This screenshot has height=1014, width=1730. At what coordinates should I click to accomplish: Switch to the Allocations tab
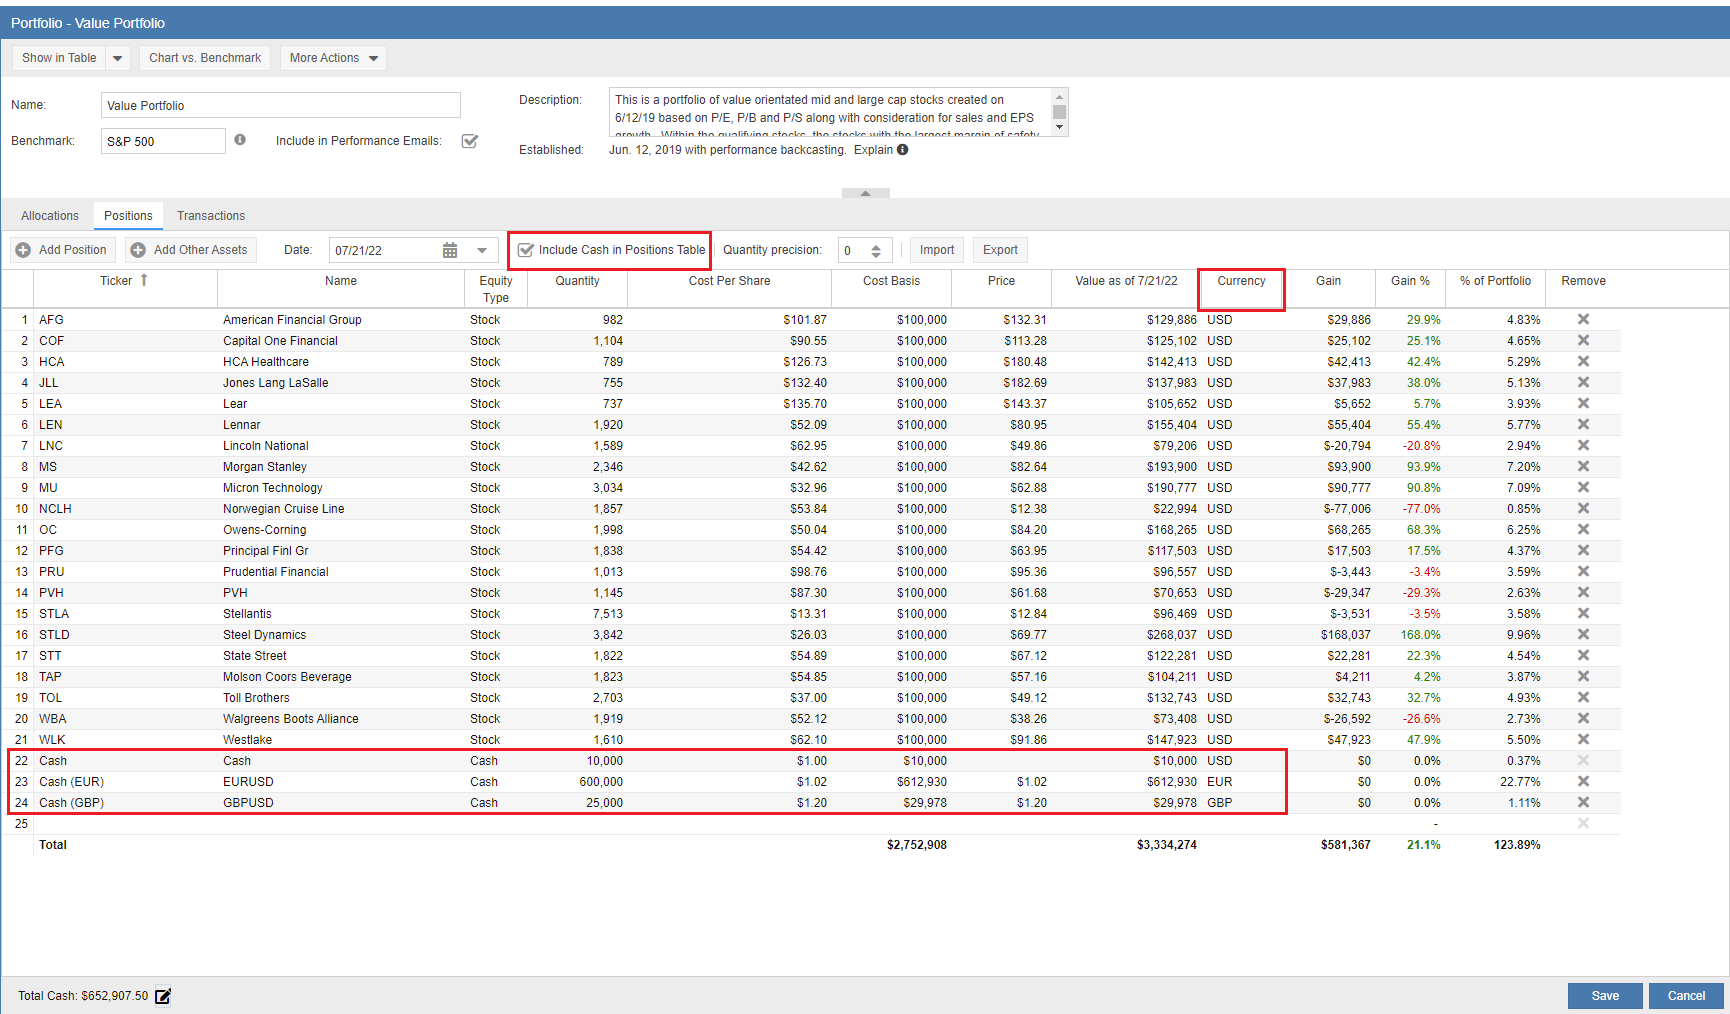point(50,216)
